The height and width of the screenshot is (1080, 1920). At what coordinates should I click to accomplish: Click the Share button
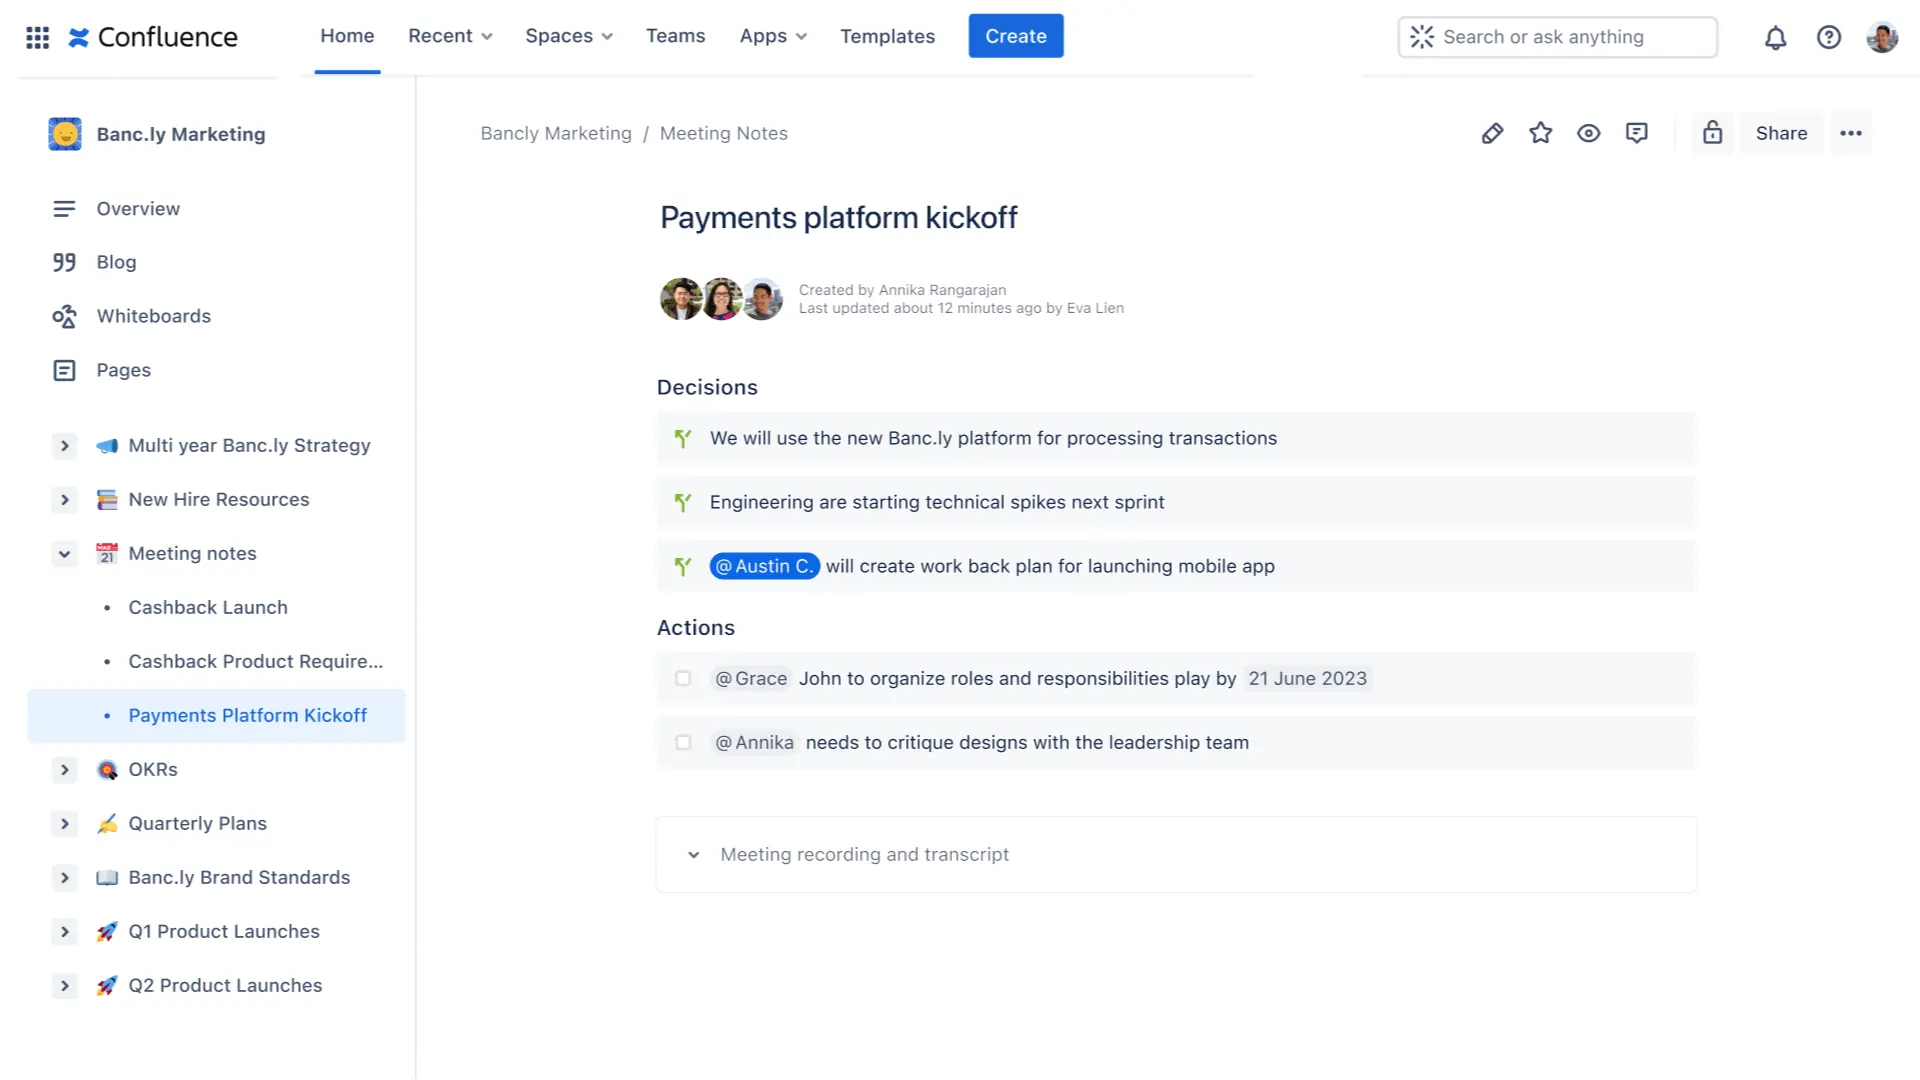click(x=1781, y=133)
